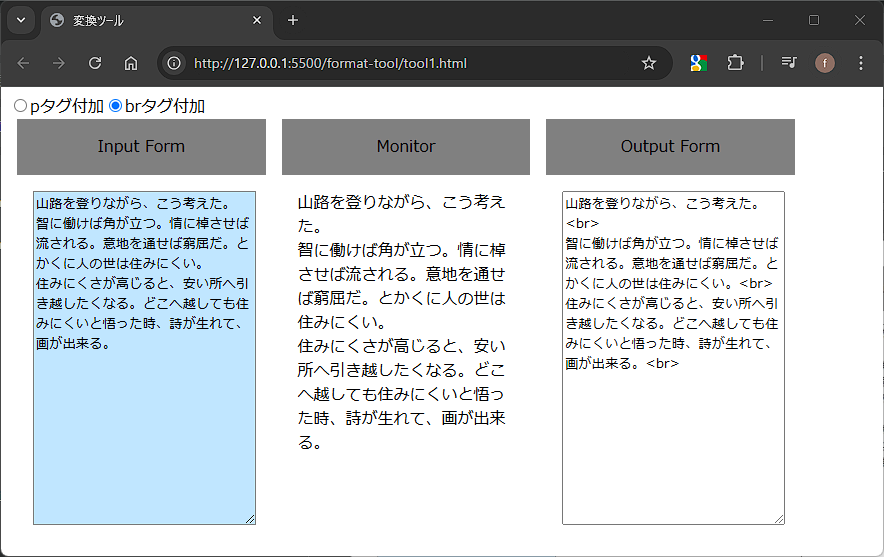This screenshot has height=557, width=884.
Task: View site information icon in address bar
Action: (x=174, y=63)
